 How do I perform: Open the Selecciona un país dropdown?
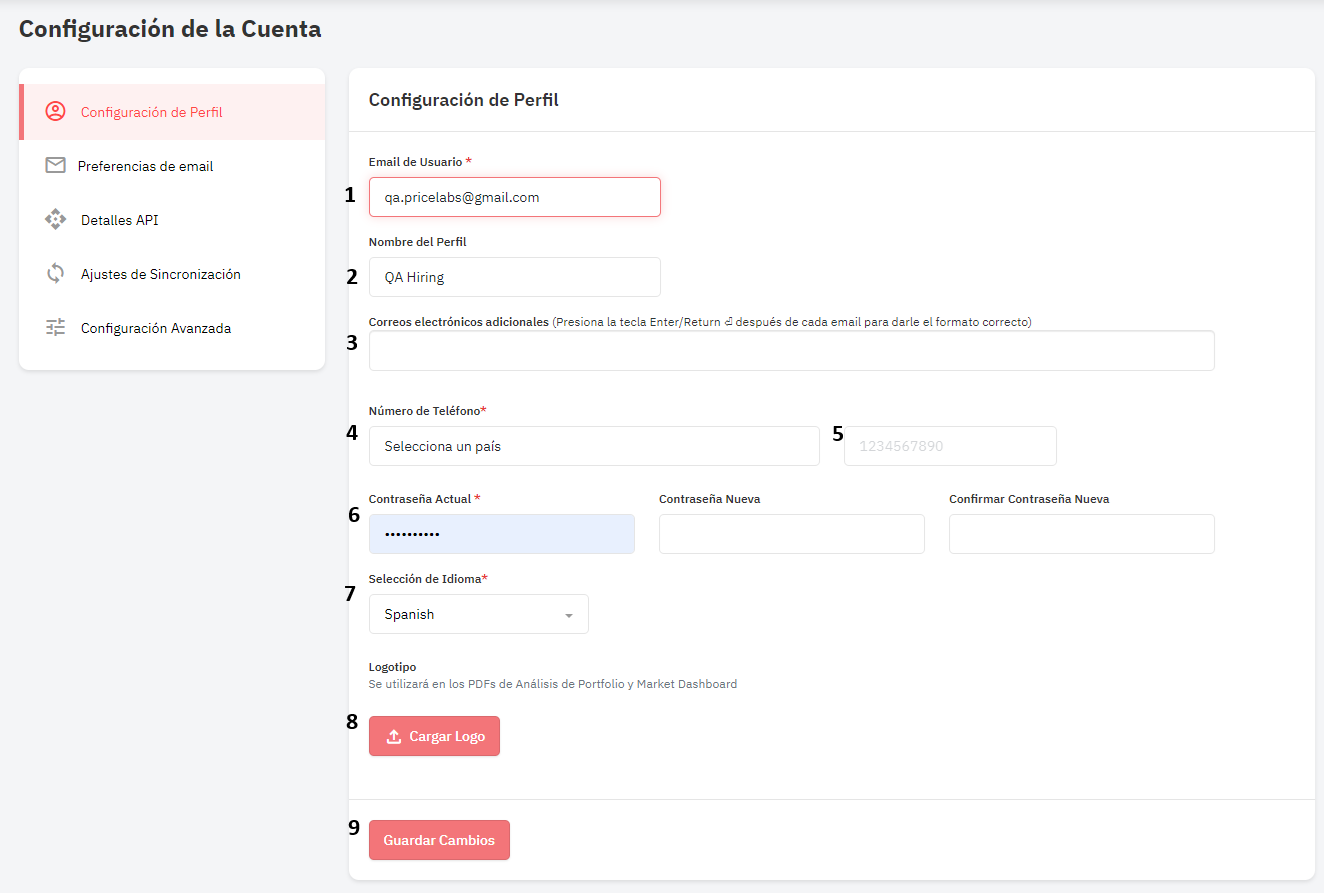[593, 446]
